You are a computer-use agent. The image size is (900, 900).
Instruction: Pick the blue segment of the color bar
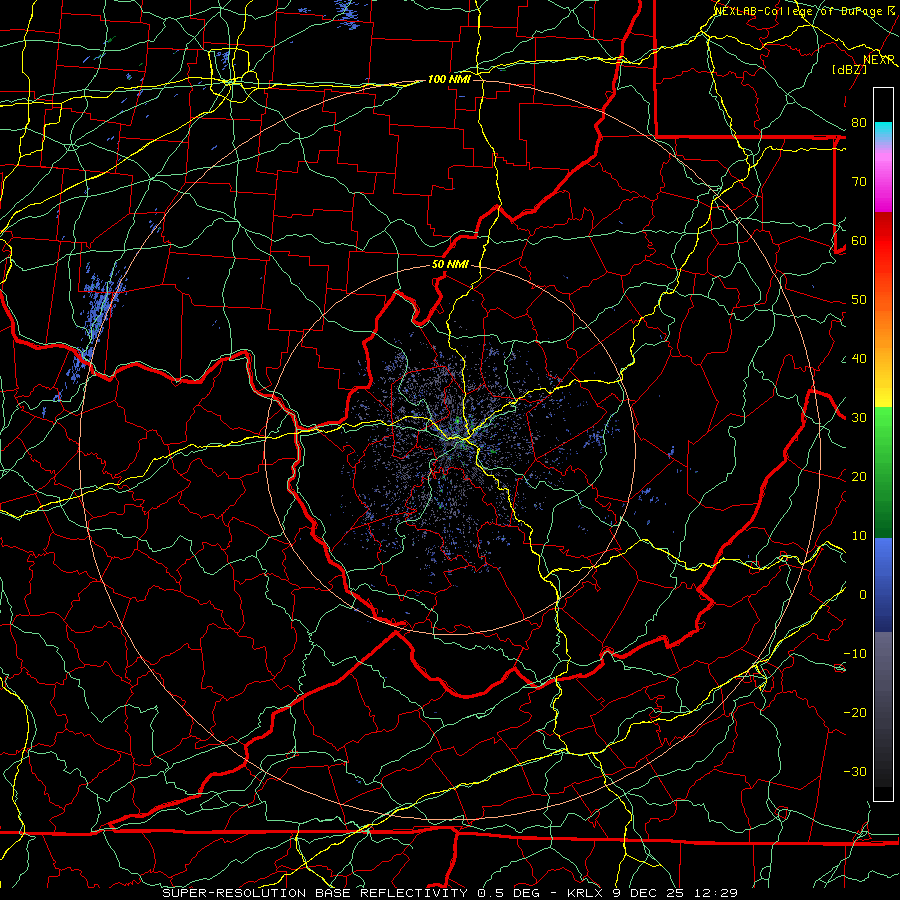click(x=883, y=585)
